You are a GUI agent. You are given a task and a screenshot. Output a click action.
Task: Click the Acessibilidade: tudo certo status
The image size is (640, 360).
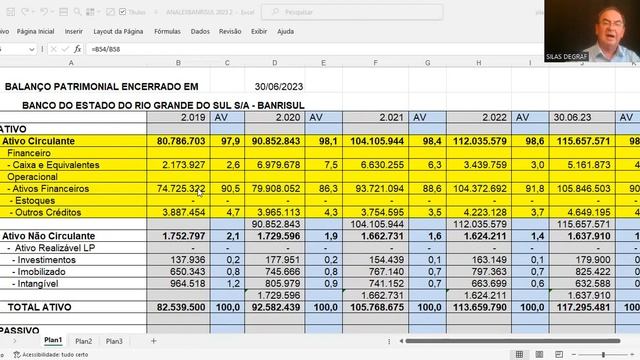[51, 355]
